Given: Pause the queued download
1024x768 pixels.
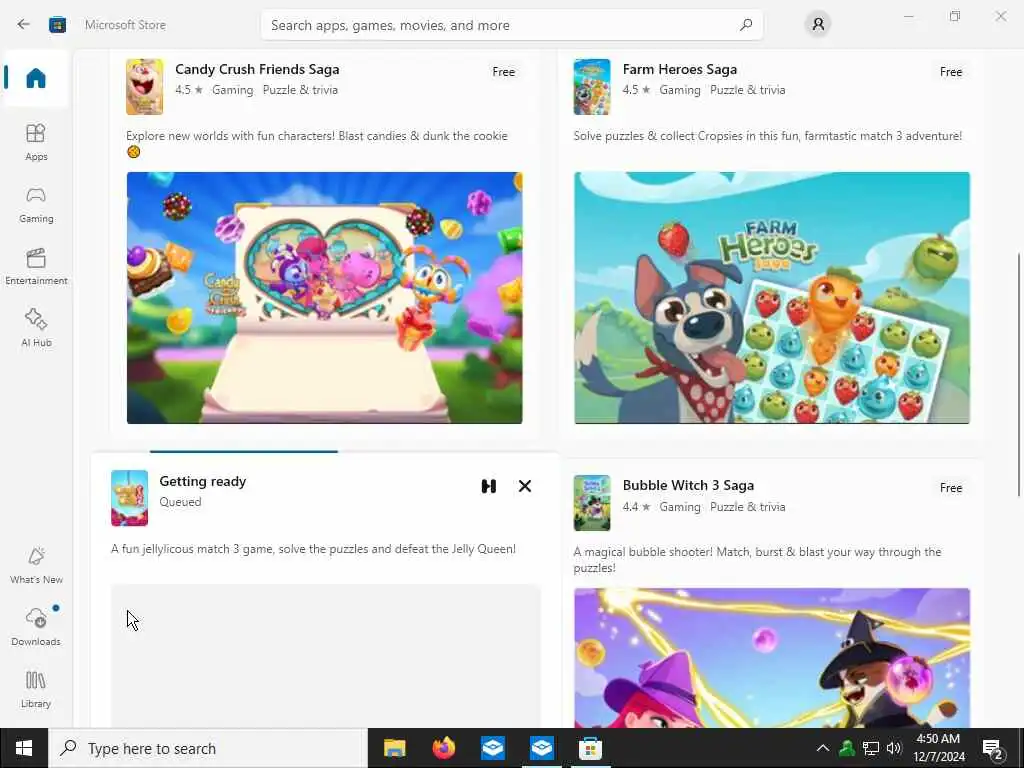Looking at the screenshot, I should point(488,486).
